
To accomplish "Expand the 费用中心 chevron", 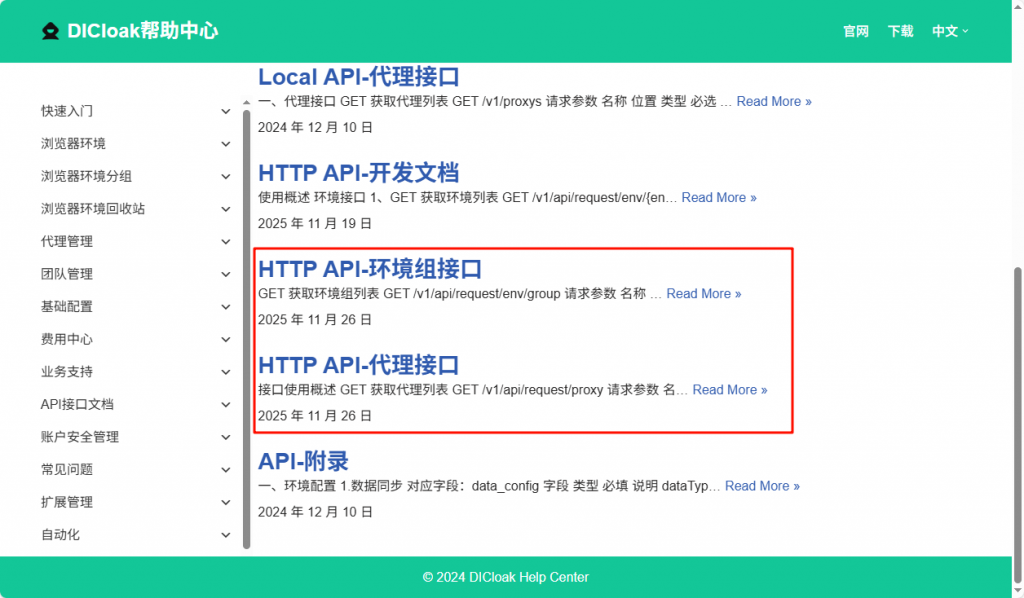I will tap(225, 340).
